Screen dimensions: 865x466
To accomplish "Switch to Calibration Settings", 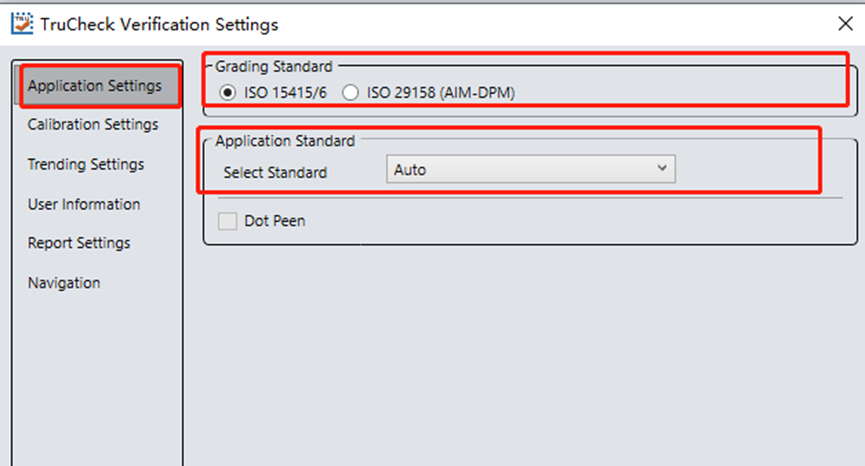I will click(x=93, y=125).
